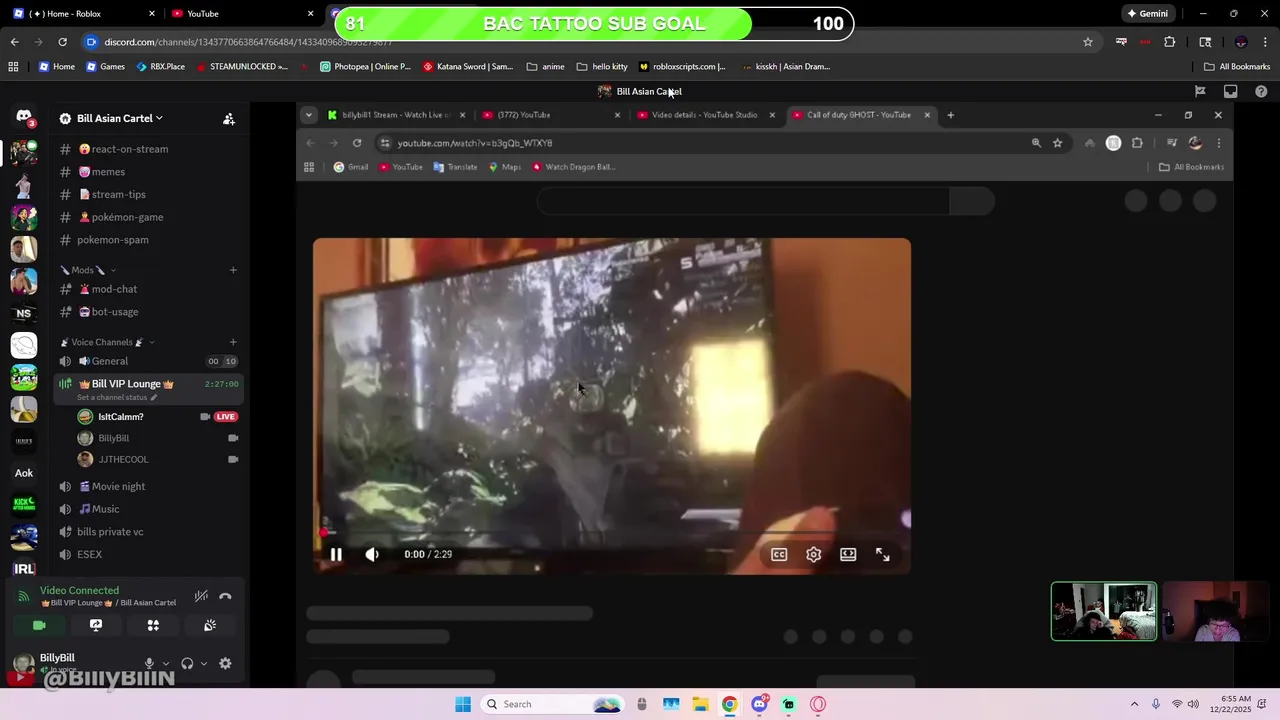Open Gemini button in Chrome
This screenshot has height=720, width=1280.
[1148, 14]
